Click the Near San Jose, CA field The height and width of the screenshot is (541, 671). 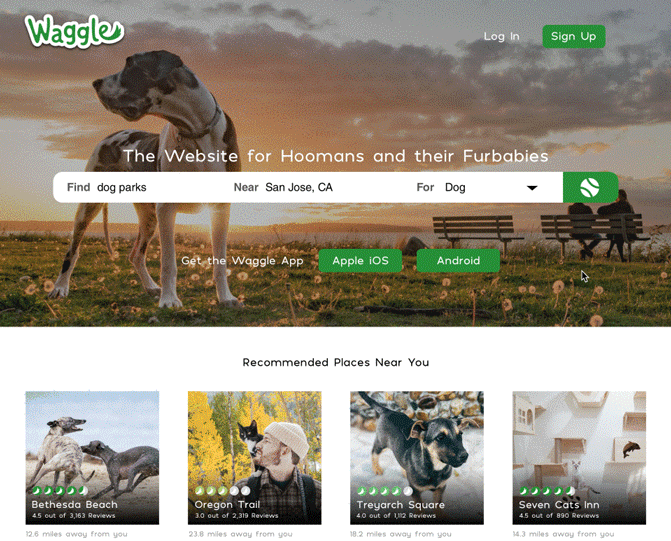coord(319,187)
